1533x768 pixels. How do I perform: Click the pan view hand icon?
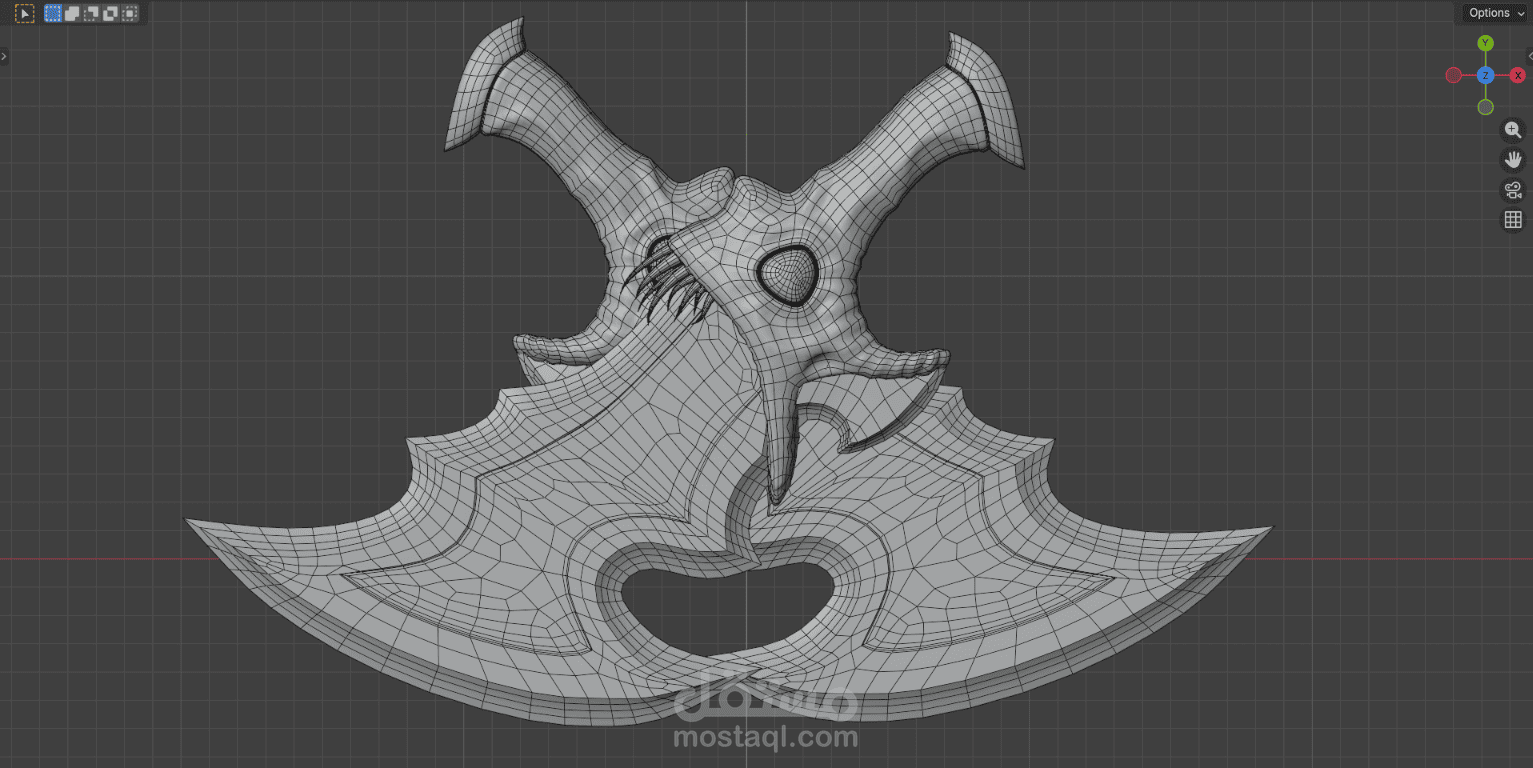point(1513,160)
